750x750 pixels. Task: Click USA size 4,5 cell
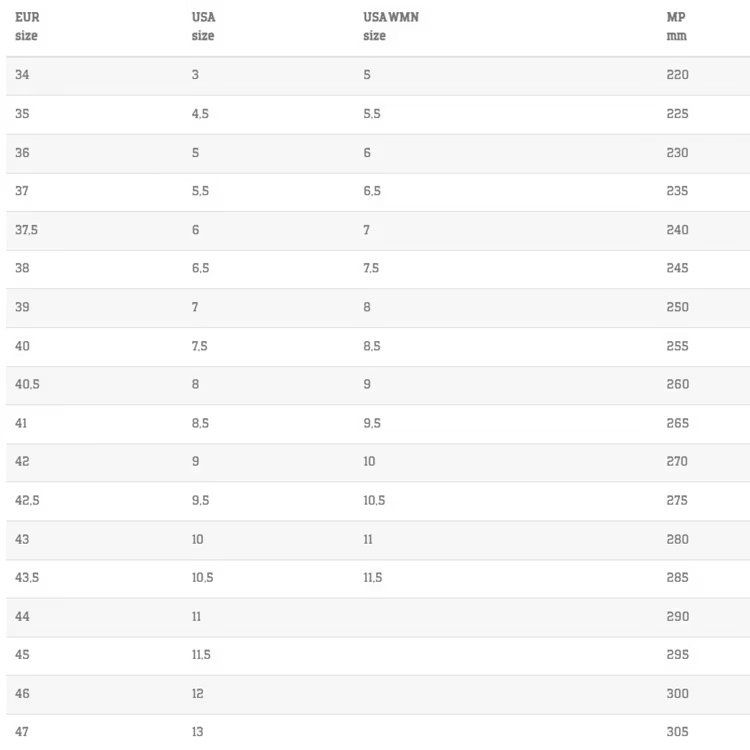point(200,114)
